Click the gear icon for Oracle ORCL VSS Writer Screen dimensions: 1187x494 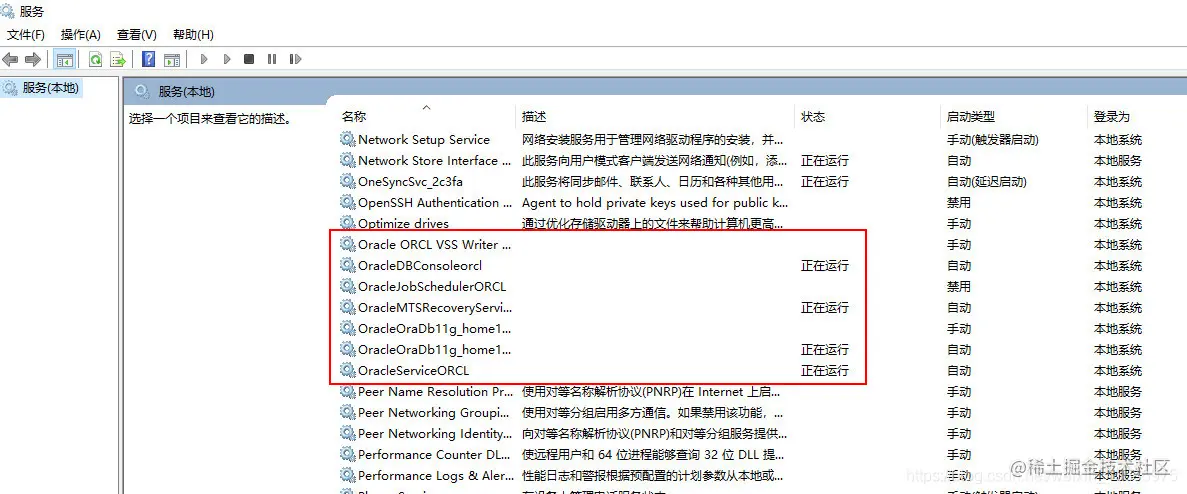click(x=347, y=244)
